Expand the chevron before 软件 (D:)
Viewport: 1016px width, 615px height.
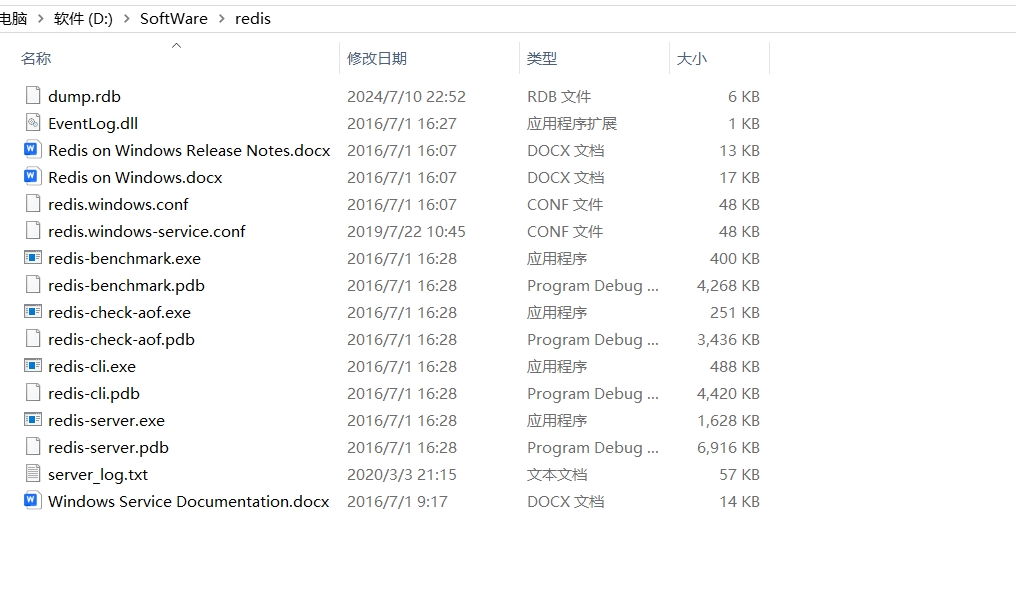coord(40,19)
